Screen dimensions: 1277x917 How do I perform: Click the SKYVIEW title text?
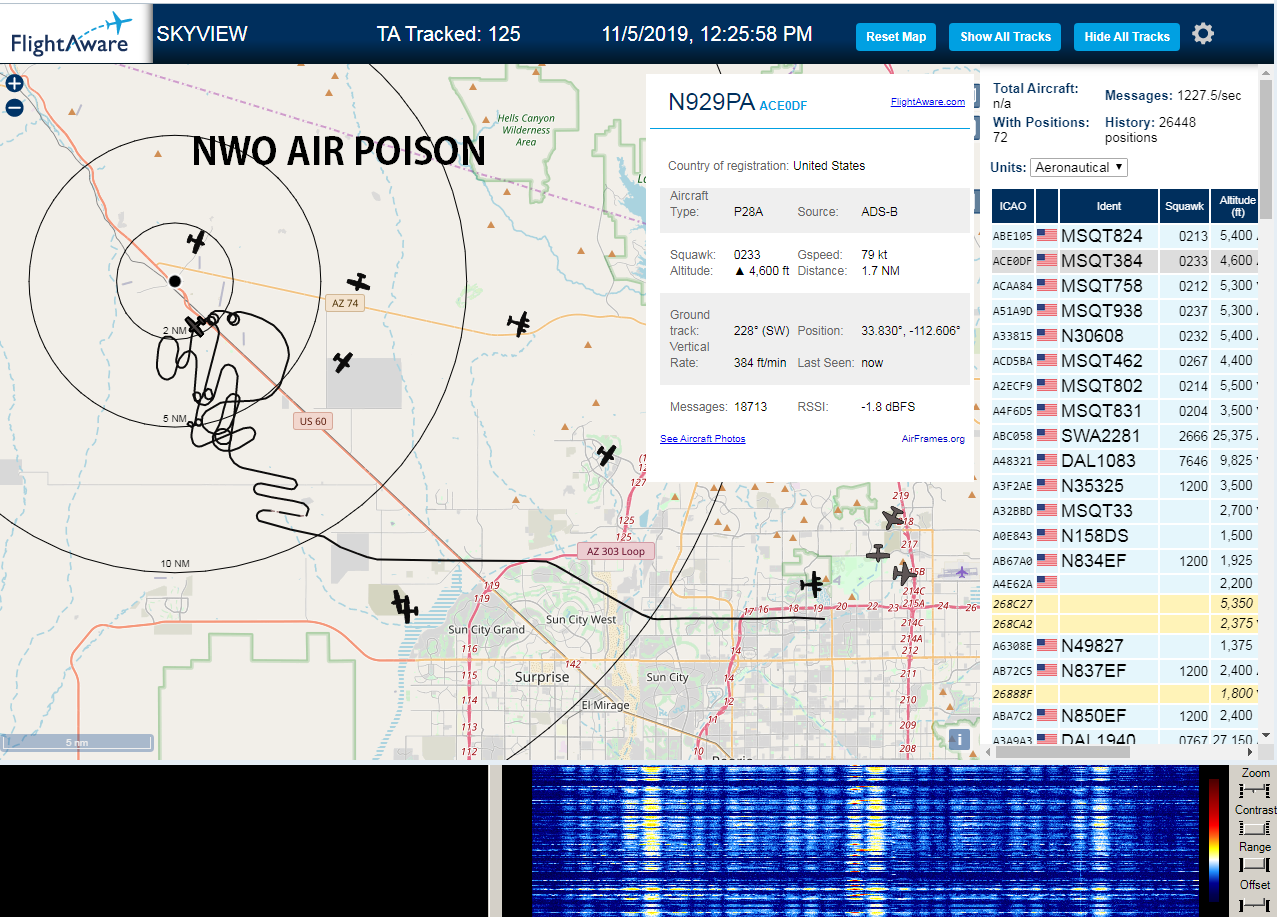202,34
